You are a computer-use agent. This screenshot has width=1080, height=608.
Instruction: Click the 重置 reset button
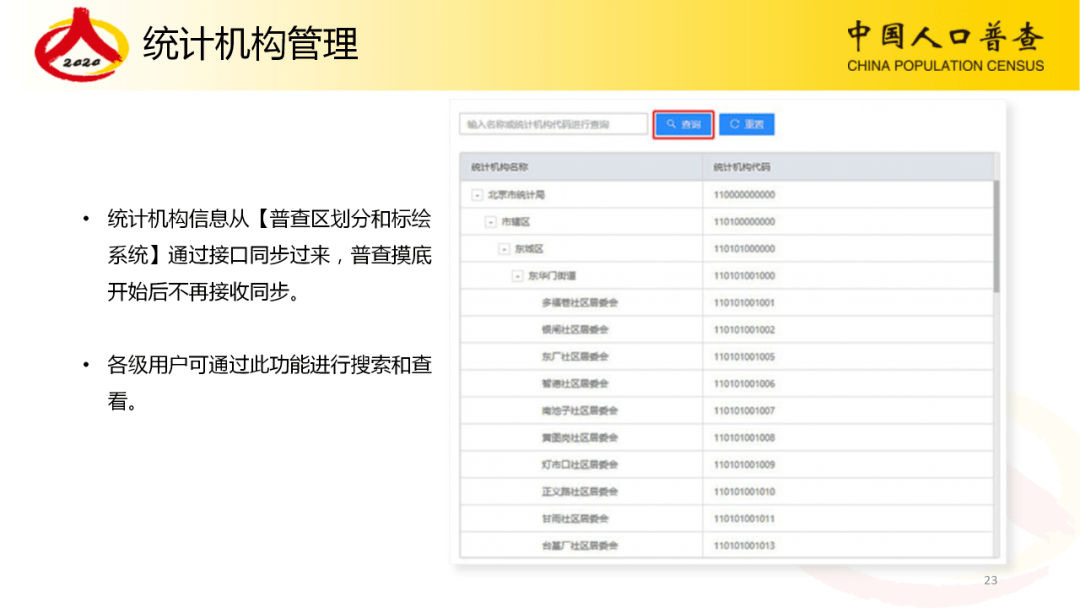tap(747, 124)
